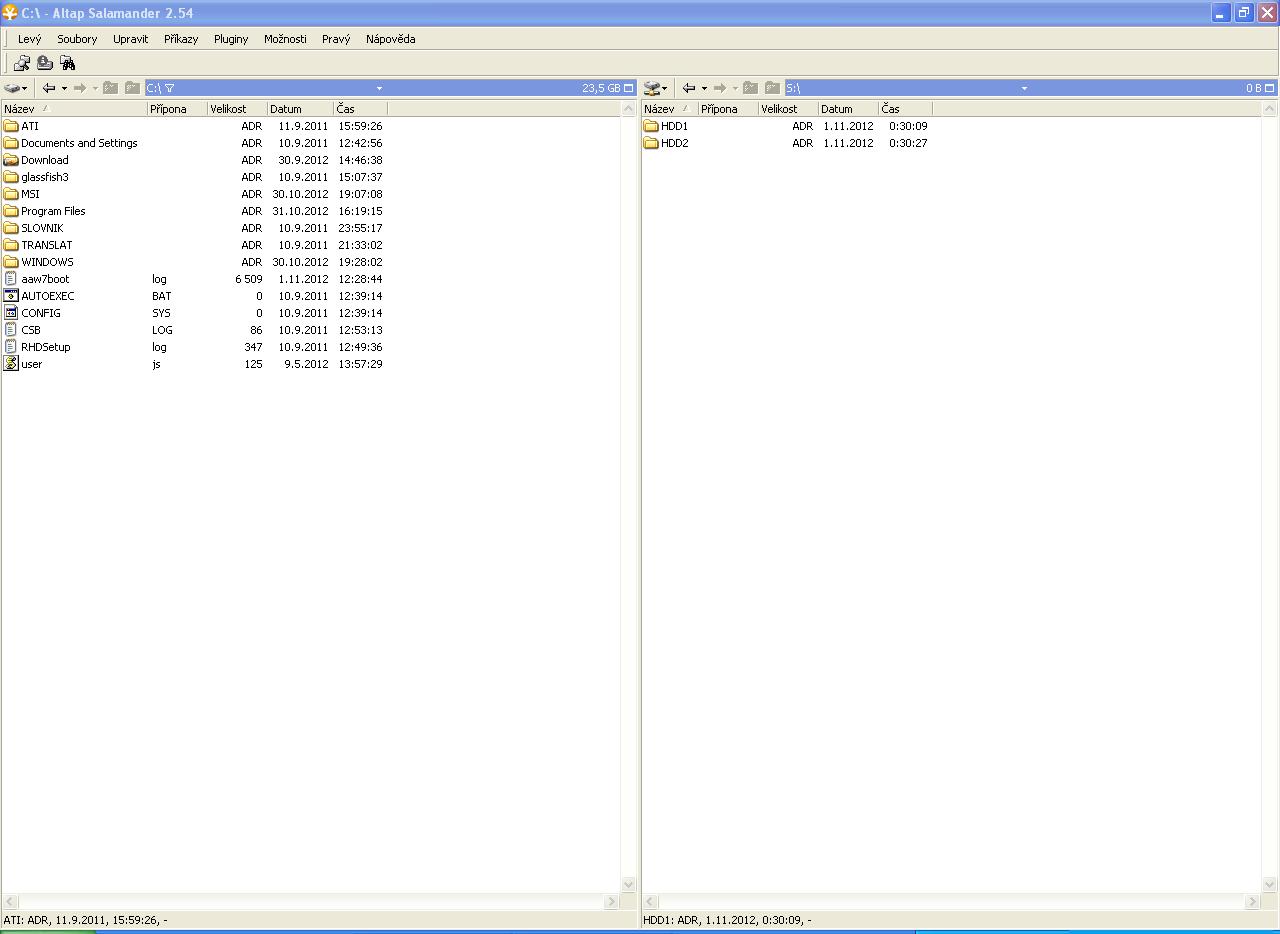This screenshot has width=1280, height=934.
Task: Click the left panel vertical scrollbar down arrow
Action: (x=629, y=884)
